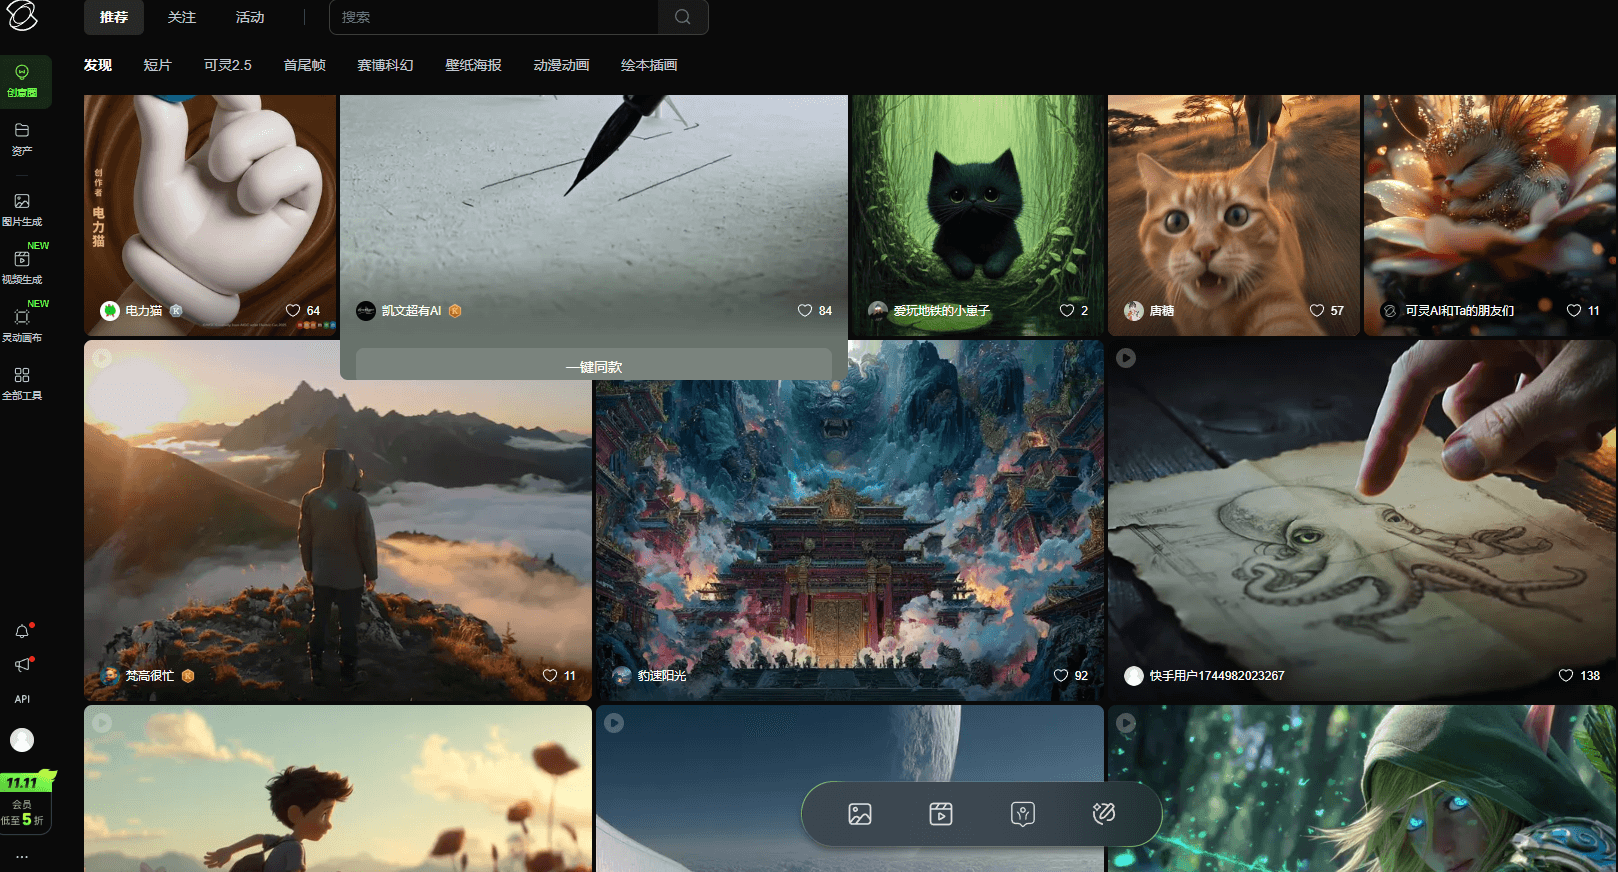
Task: Click the magic pen icon in floating toolbar
Action: (1103, 814)
